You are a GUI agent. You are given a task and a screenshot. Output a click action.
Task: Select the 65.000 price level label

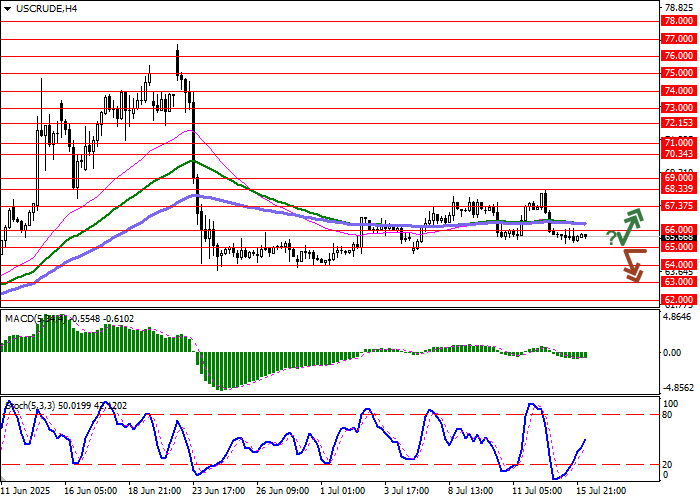click(679, 247)
